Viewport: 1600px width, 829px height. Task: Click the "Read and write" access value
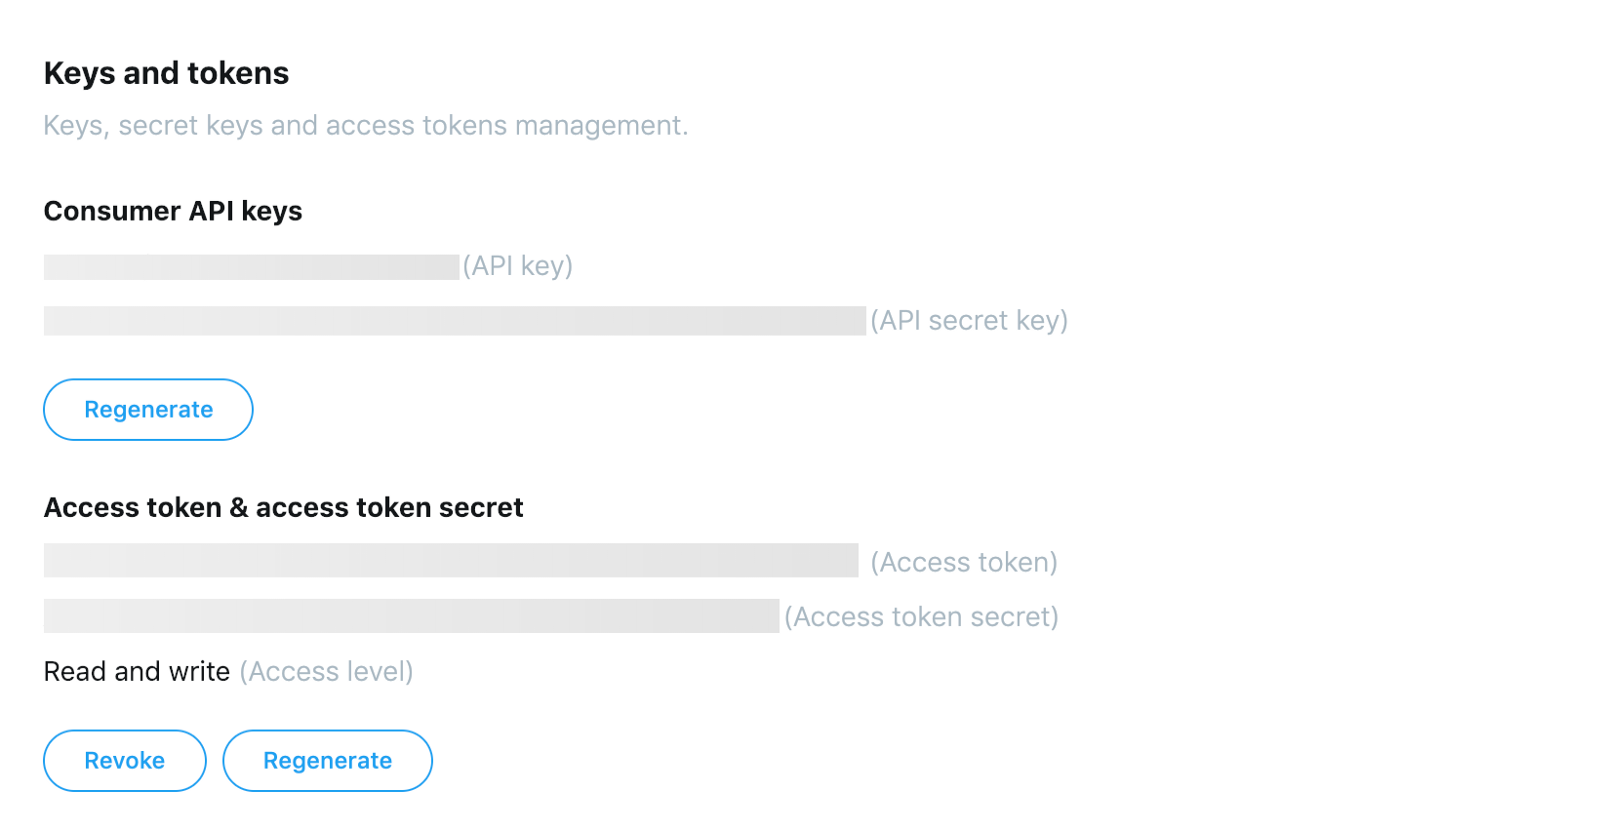coord(137,672)
